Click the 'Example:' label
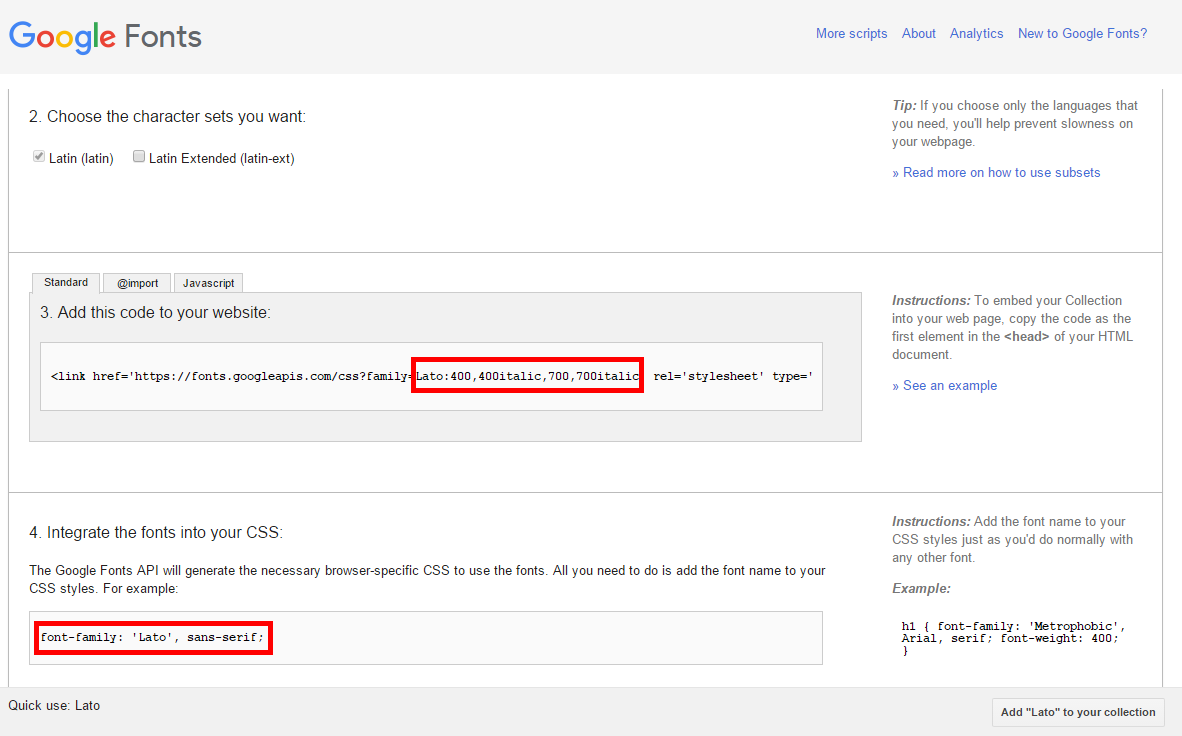Image resolution: width=1182 pixels, height=736 pixels. [x=921, y=588]
